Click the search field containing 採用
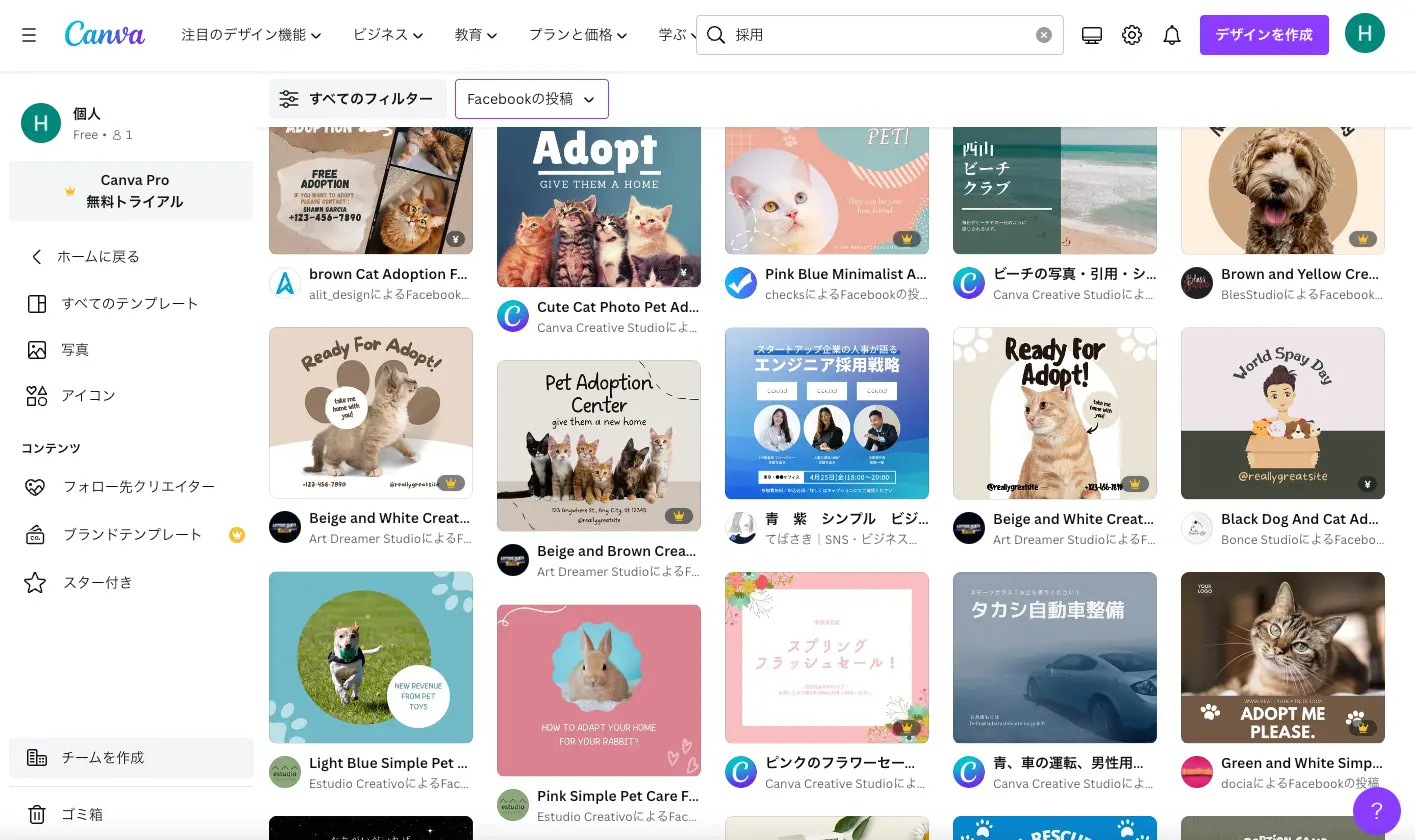Screen dimensions: 1415x840 click(x=880, y=35)
